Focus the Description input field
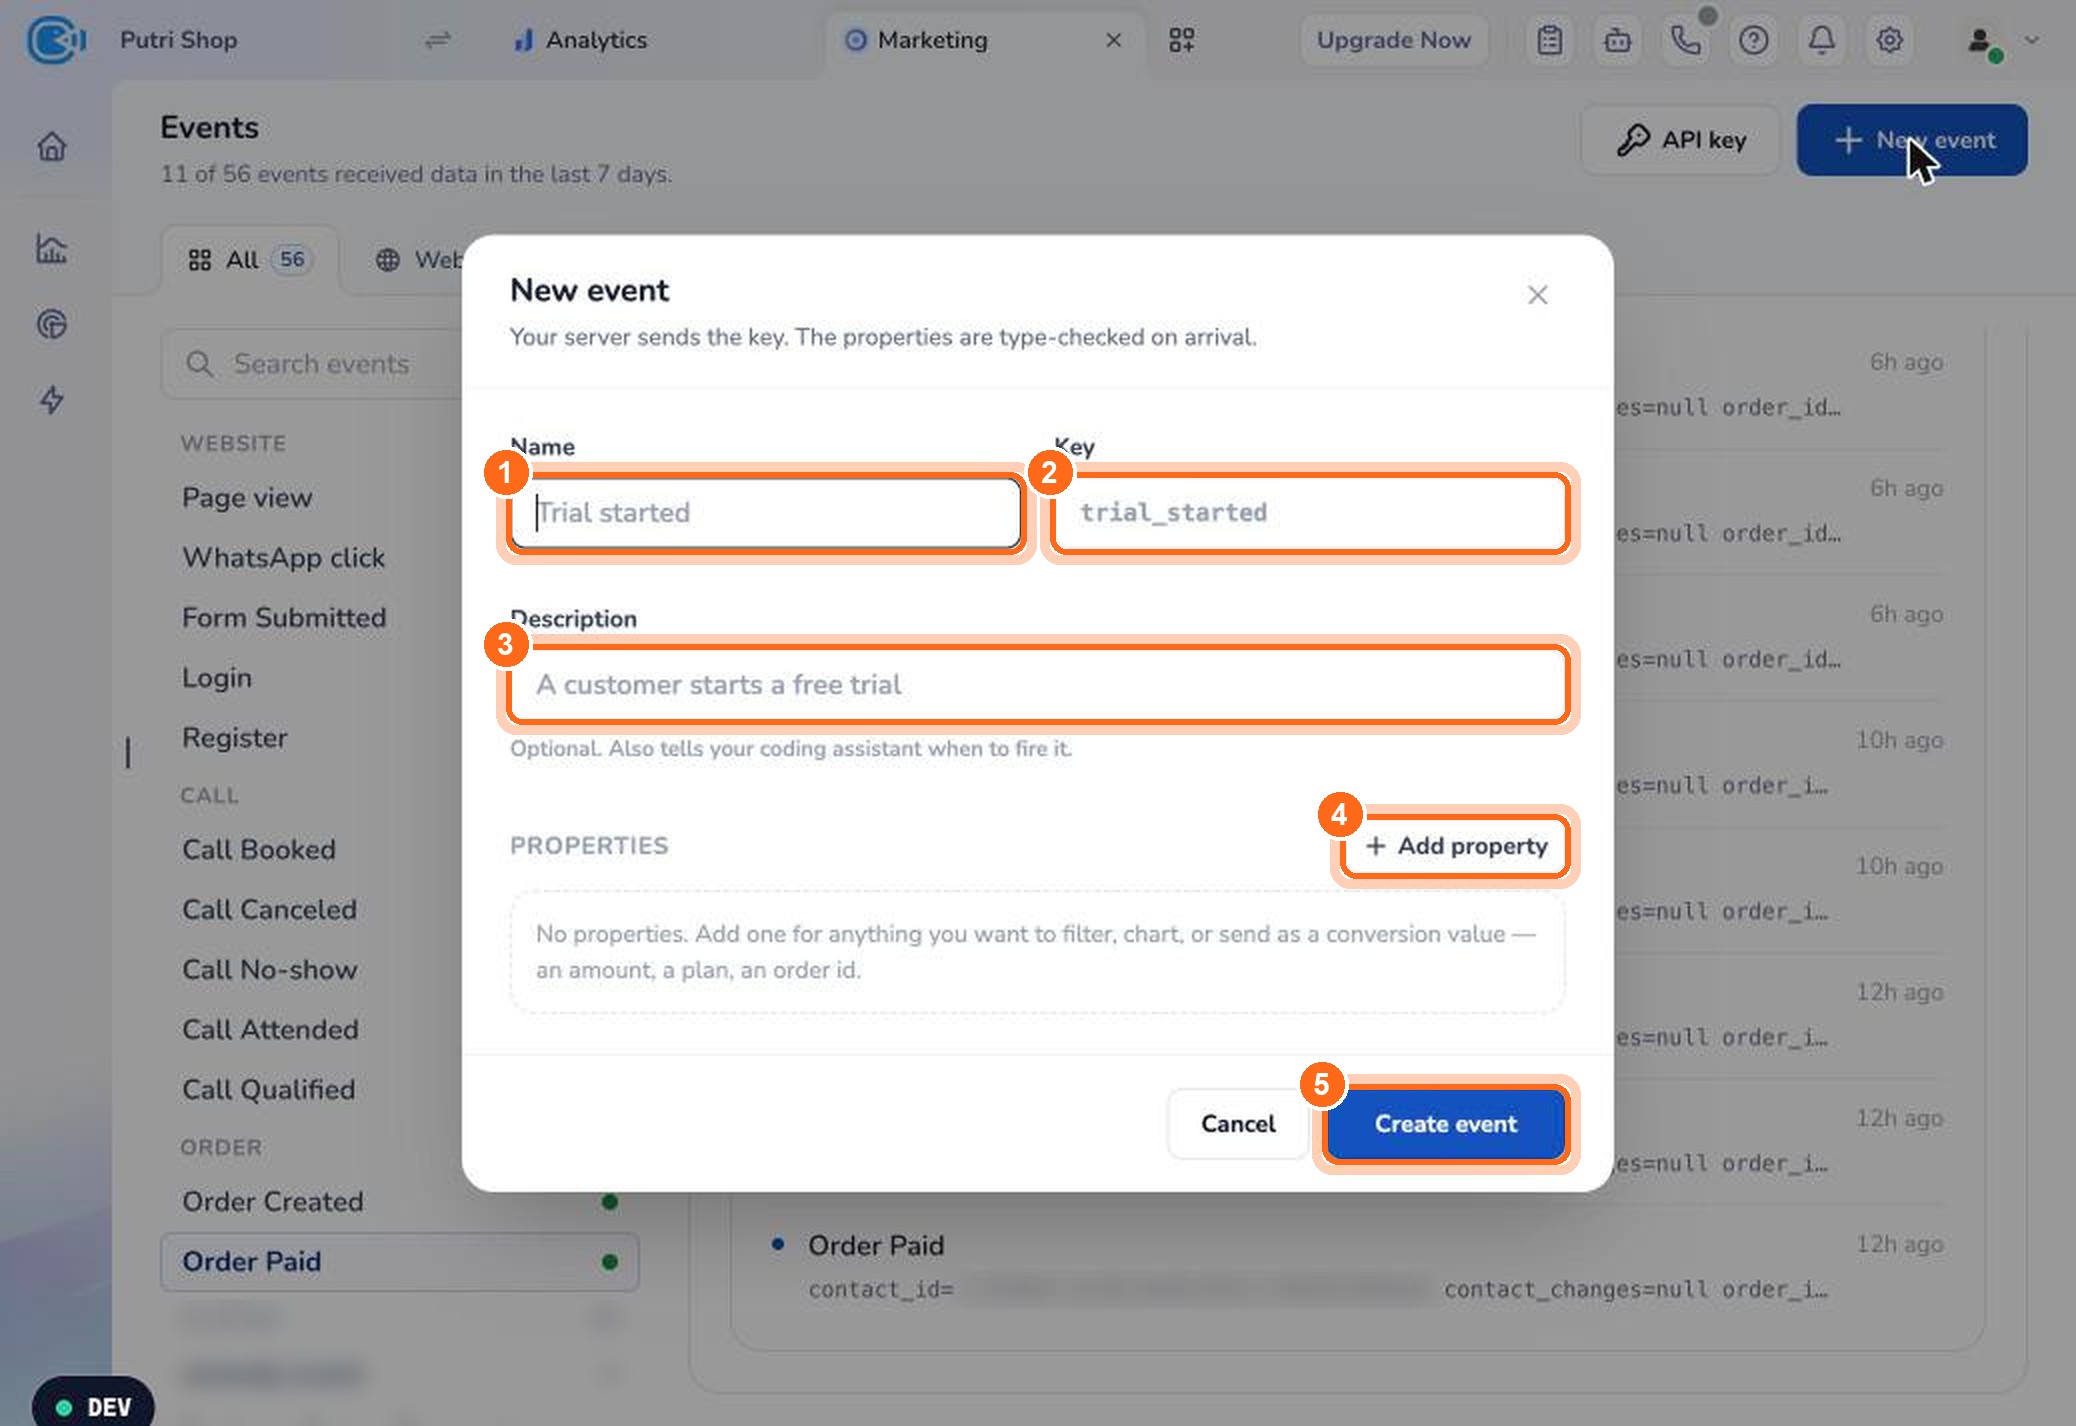 1038,685
